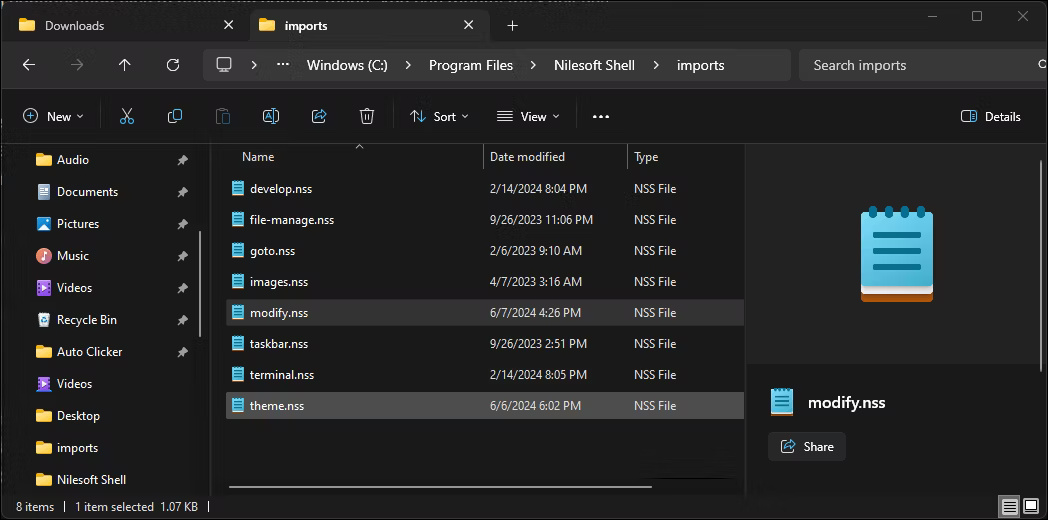The width and height of the screenshot is (1048, 520).
Task: Expand the breadcrumb ellipsis for hidden folders
Action: pos(283,65)
